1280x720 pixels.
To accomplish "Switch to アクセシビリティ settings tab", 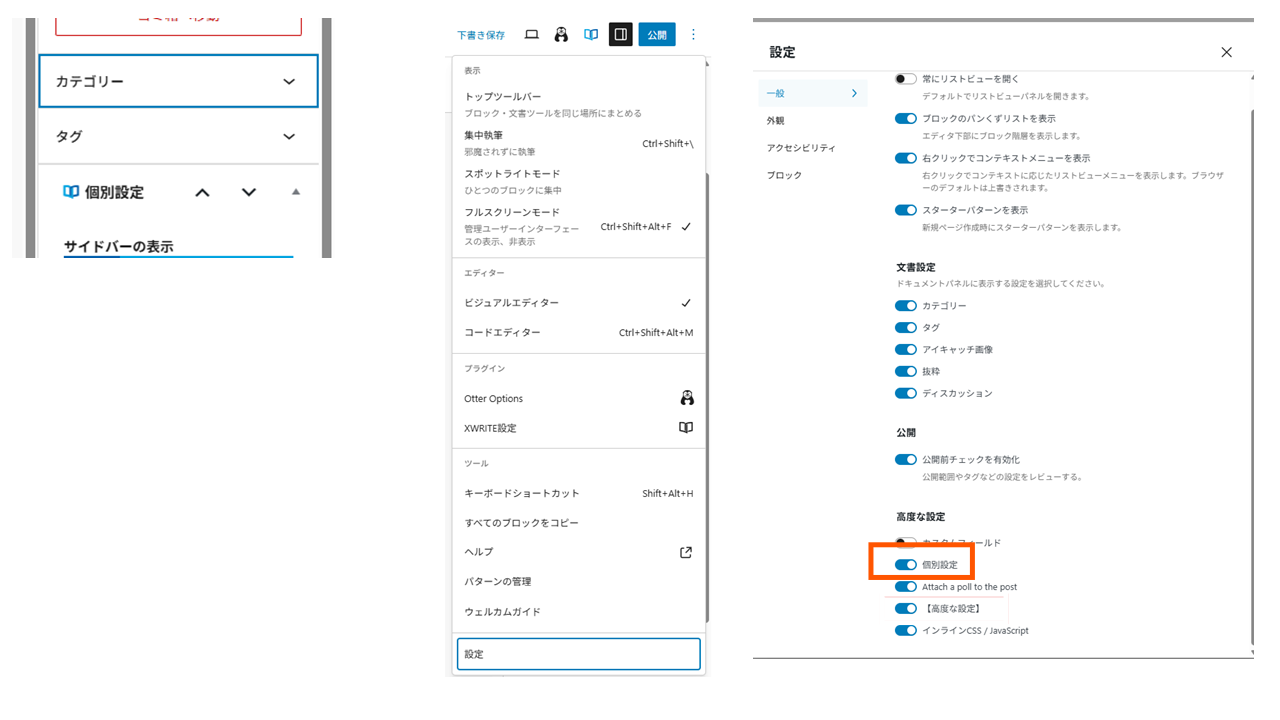I will pyautogui.click(x=801, y=148).
